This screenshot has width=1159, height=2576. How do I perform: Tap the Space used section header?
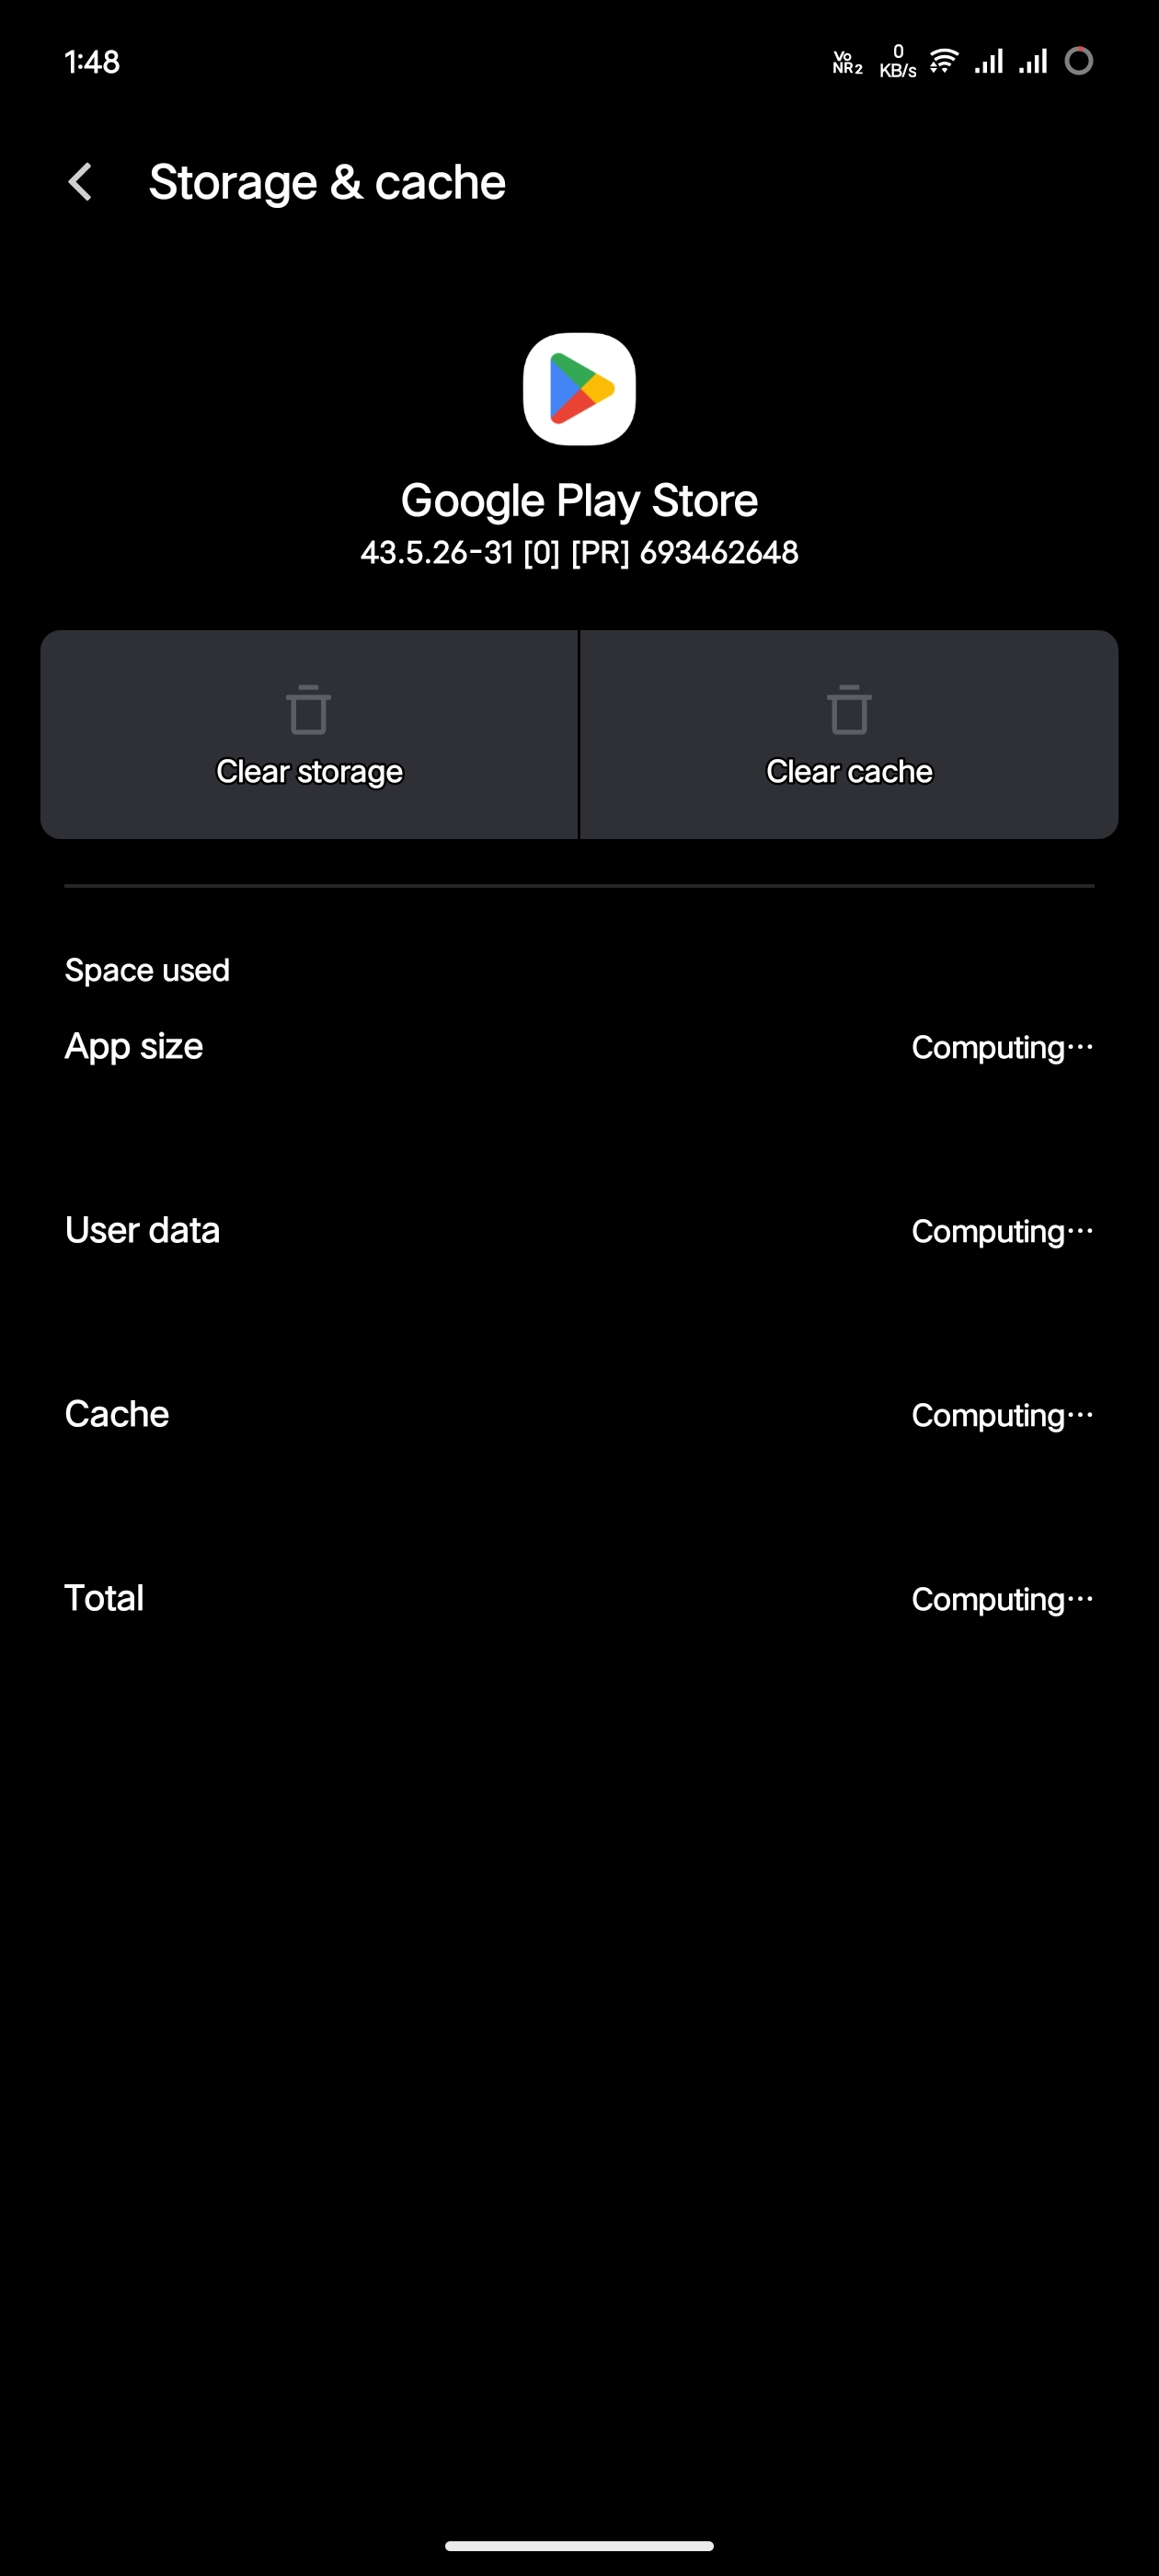[x=147, y=970]
